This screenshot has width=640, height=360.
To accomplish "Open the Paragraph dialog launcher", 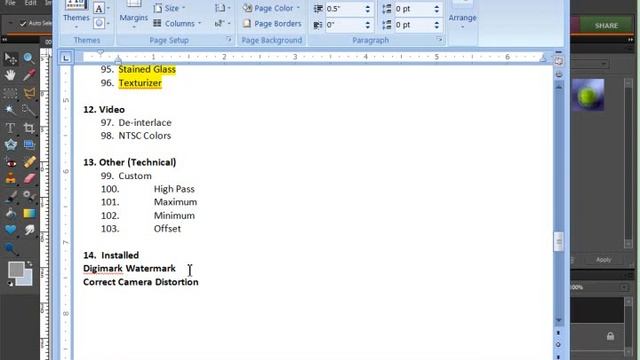I will [x=439, y=40].
